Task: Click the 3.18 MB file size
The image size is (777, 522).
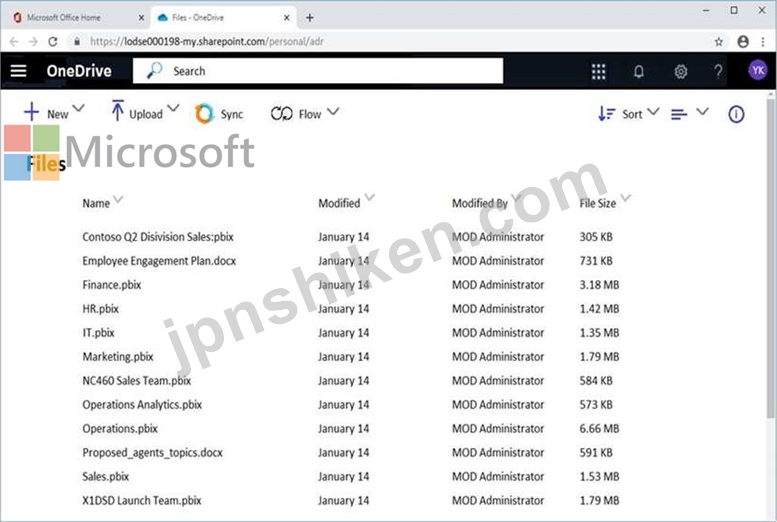Action: point(599,285)
